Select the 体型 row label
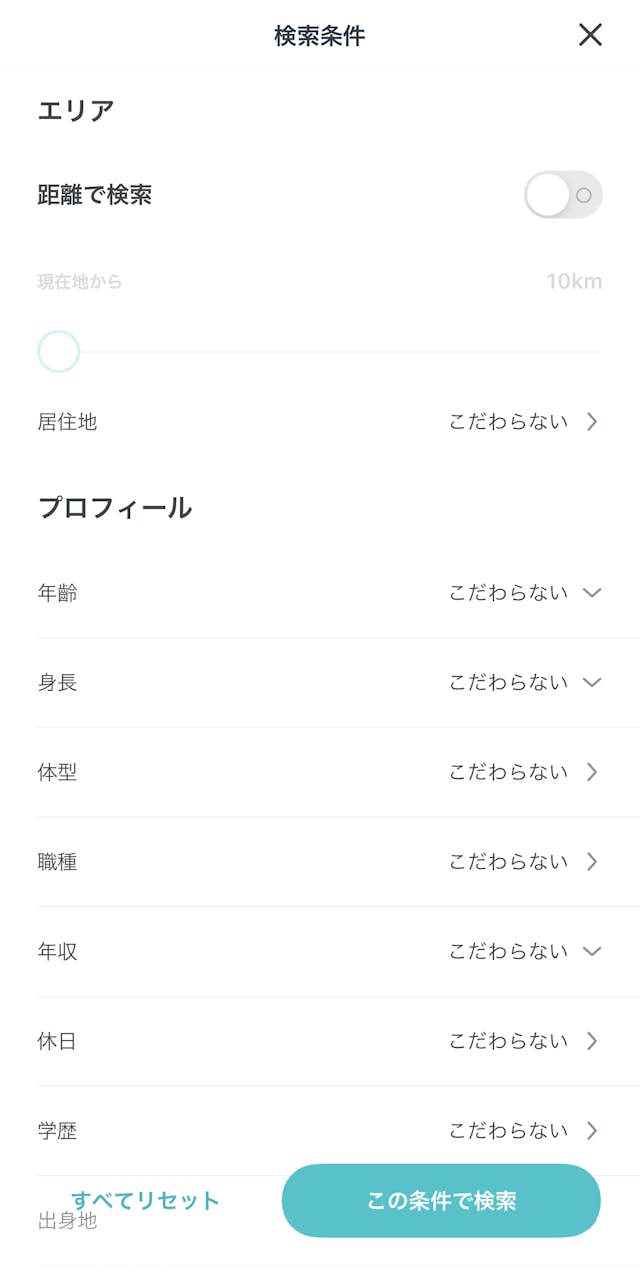 point(57,772)
